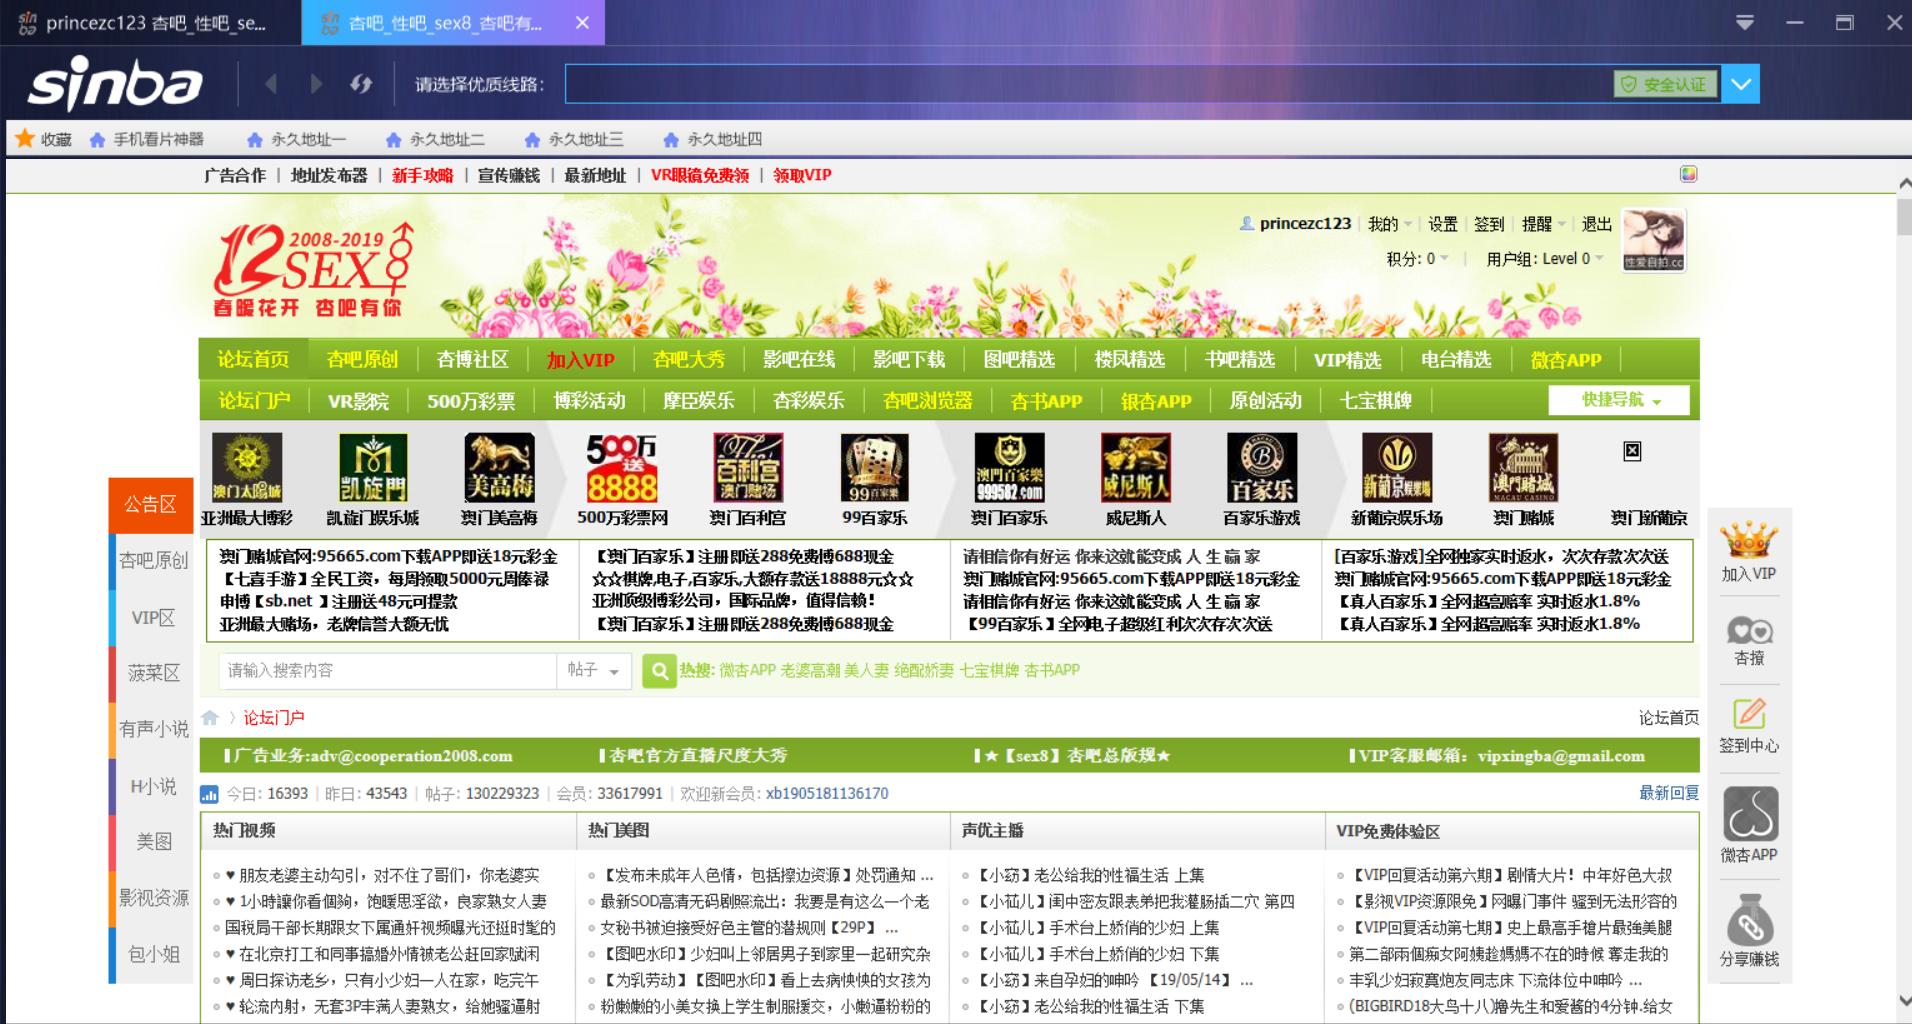
Task: Select 论坛首页 in the green navigation bar
Action: (253, 360)
